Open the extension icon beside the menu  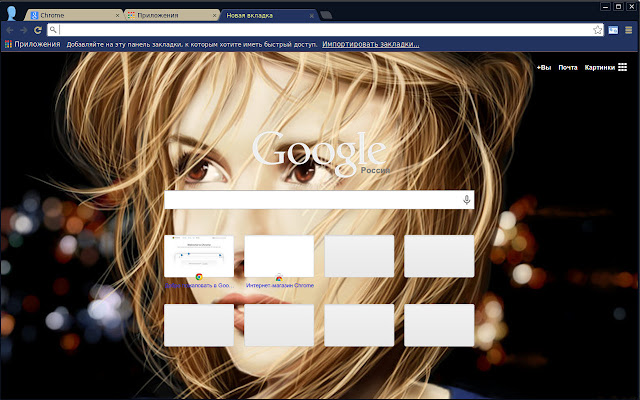click(613, 30)
